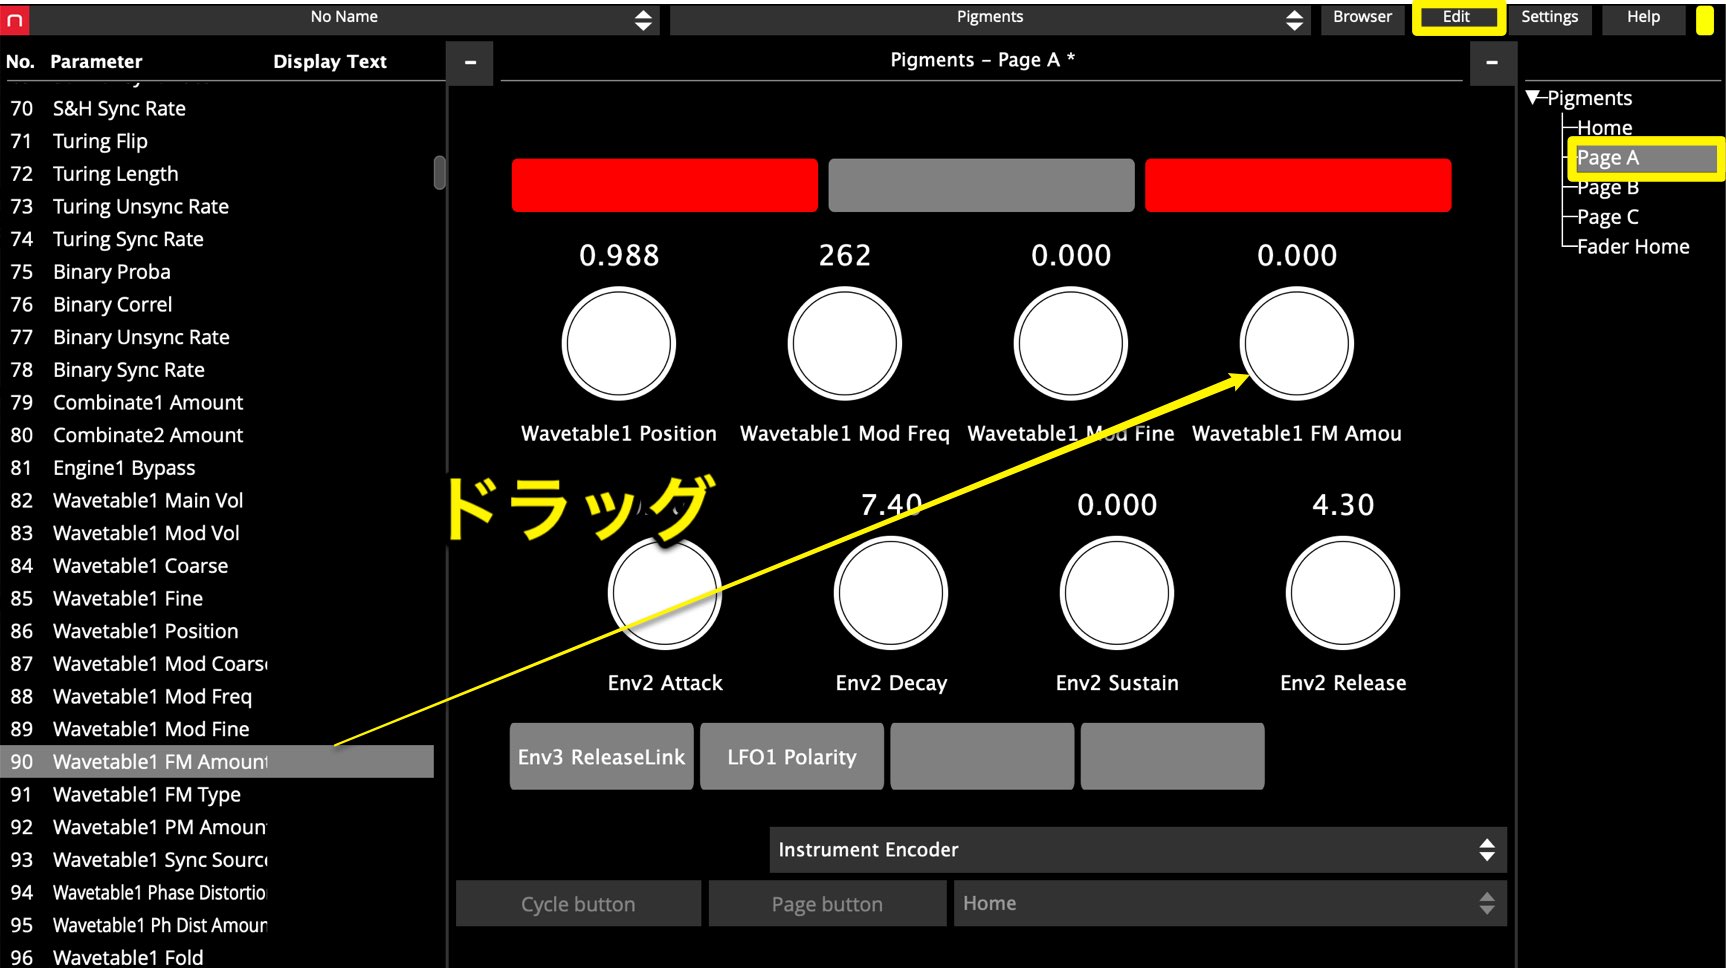This screenshot has height=968, width=1726.
Task: Click the Env2 Attack knob
Action: 665,594
